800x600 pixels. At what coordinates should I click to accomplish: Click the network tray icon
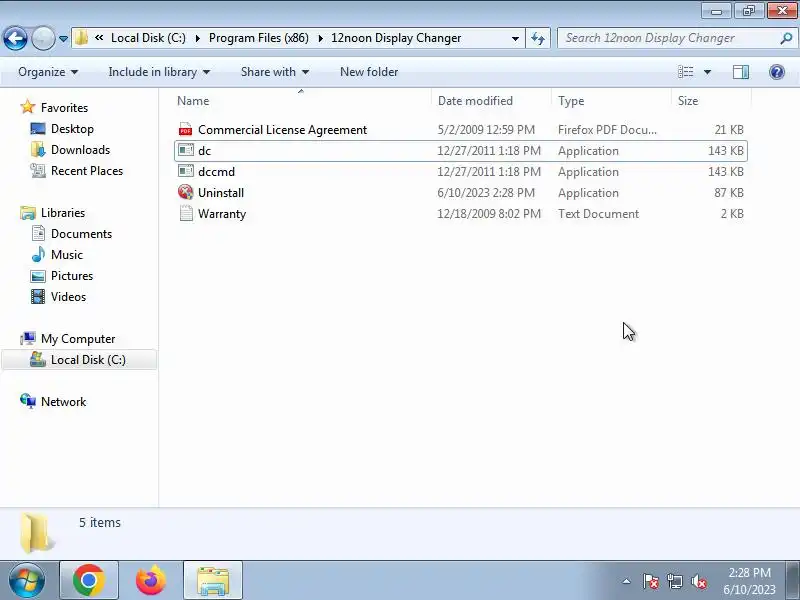click(674, 581)
